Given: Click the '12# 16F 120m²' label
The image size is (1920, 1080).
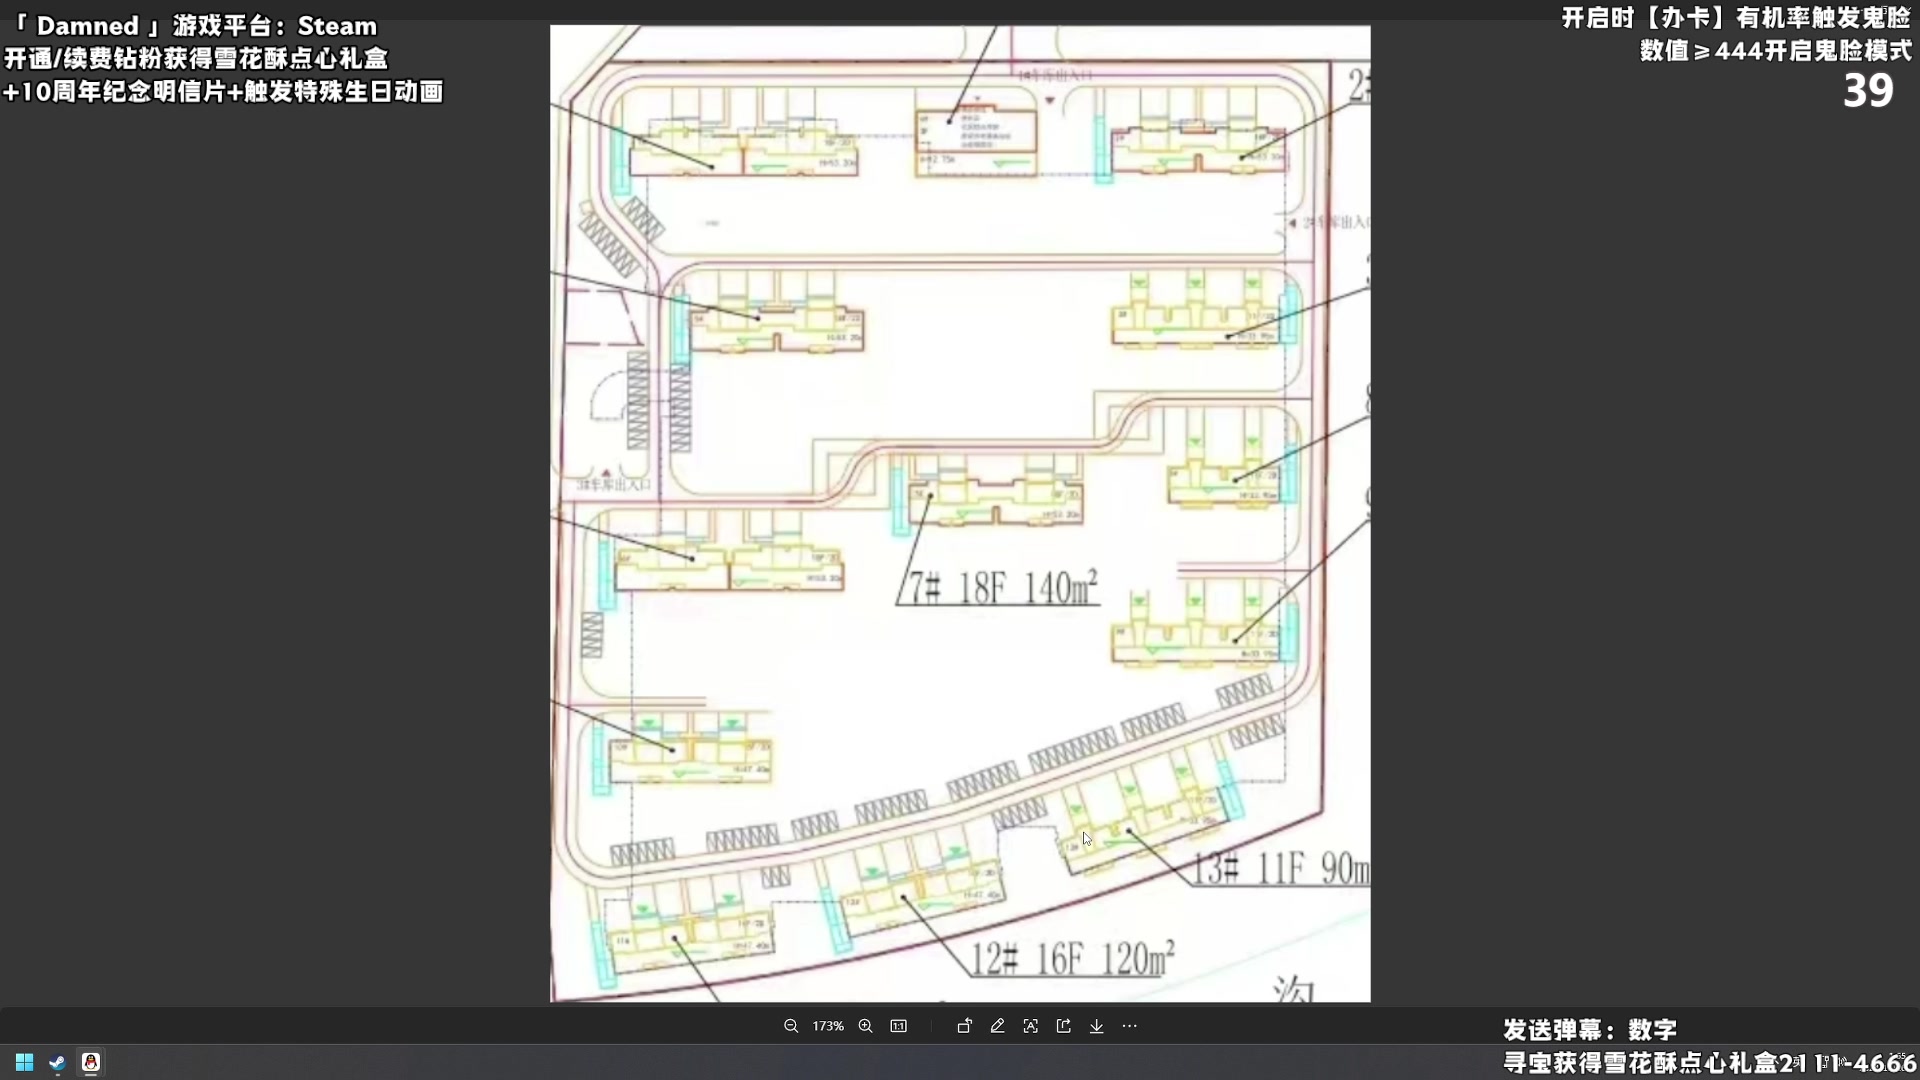Looking at the screenshot, I should click(1074, 958).
